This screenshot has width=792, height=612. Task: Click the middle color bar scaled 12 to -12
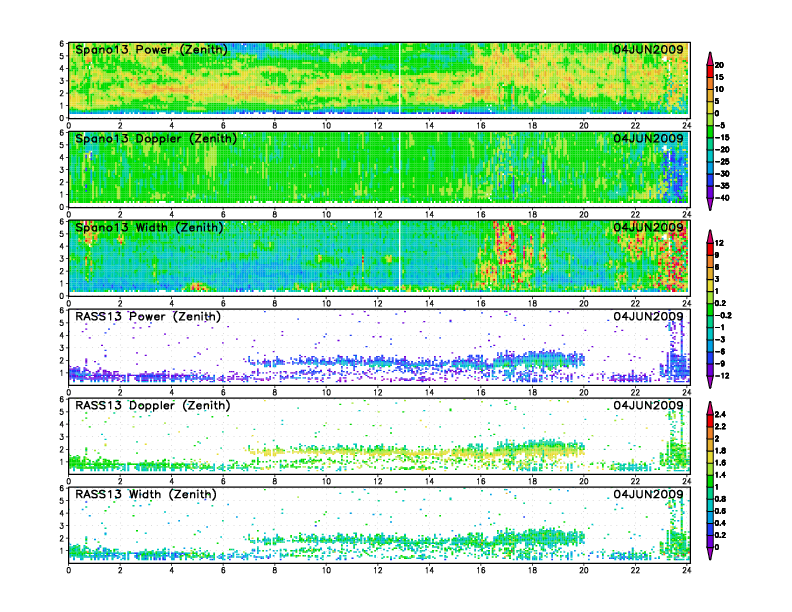[710, 309]
